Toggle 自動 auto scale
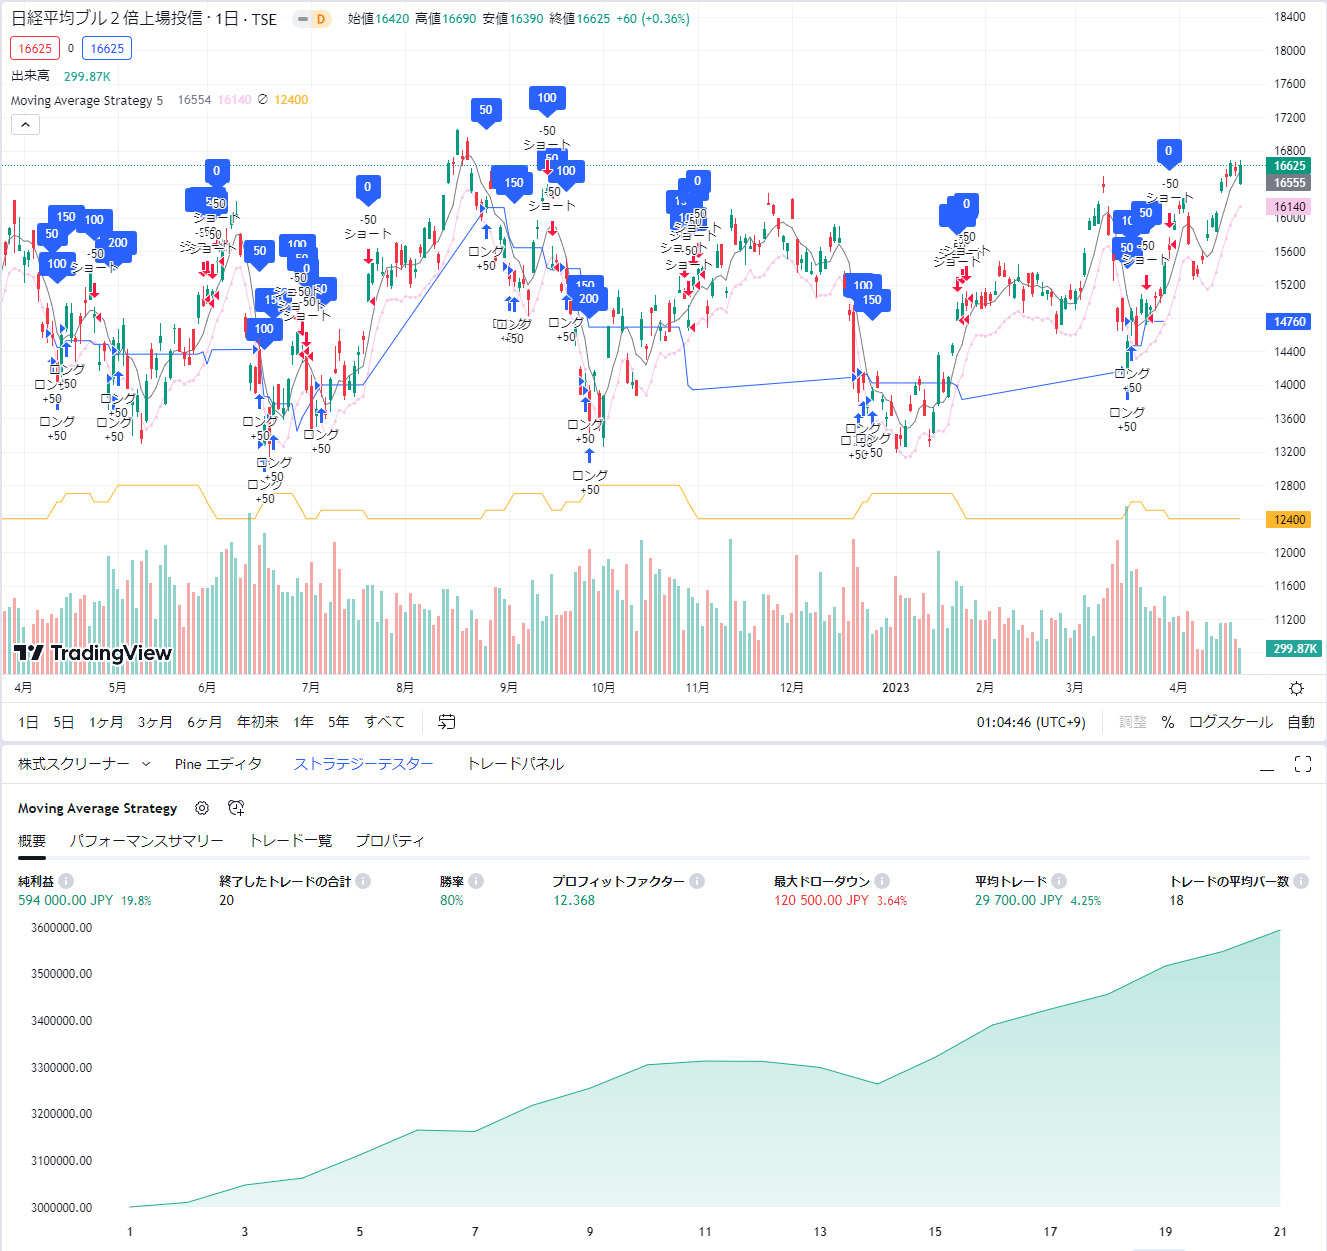The width and height of the screenshot is (1327, 1251). (x=1300, y=722)
